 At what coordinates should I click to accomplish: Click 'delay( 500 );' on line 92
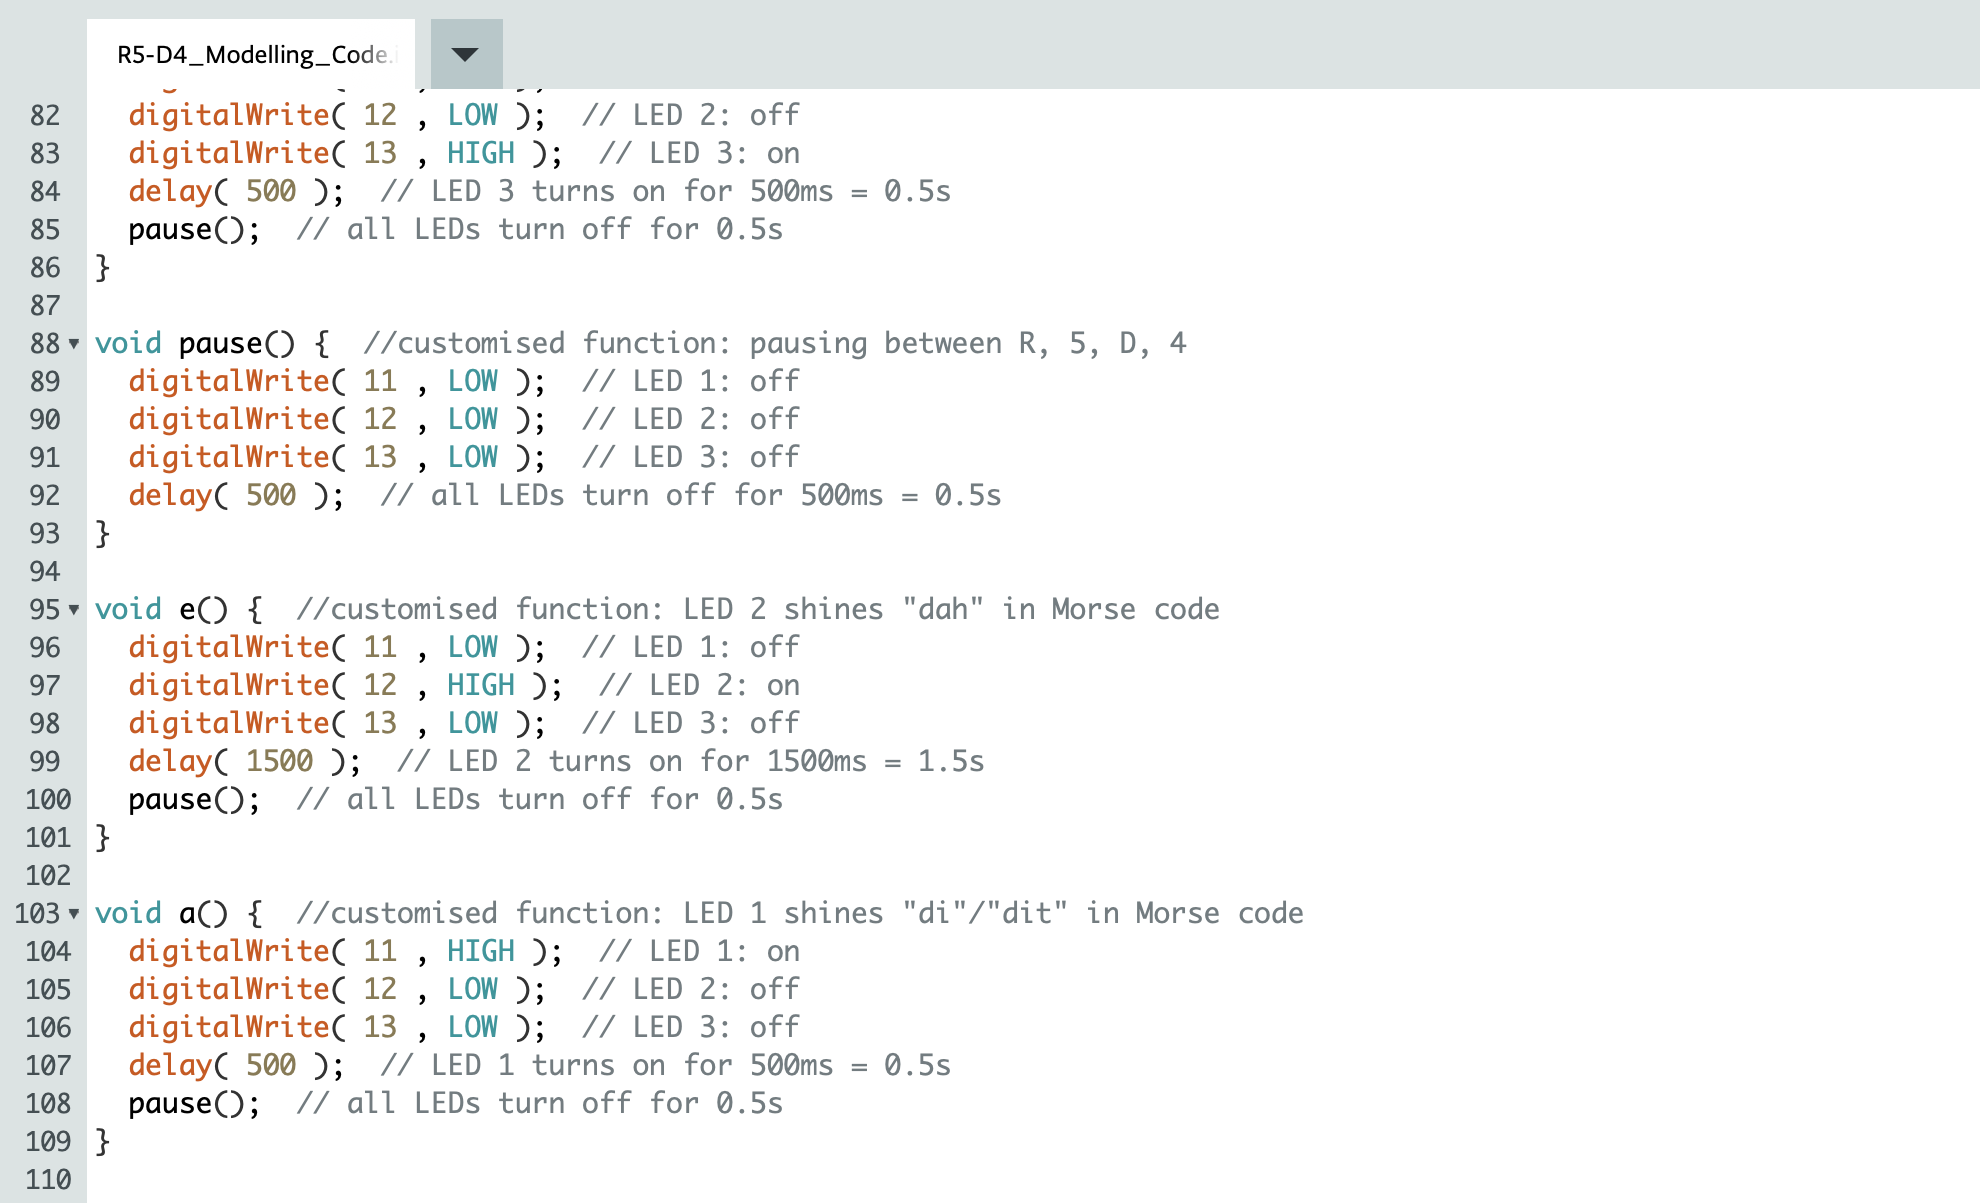[x=236, y=496]
